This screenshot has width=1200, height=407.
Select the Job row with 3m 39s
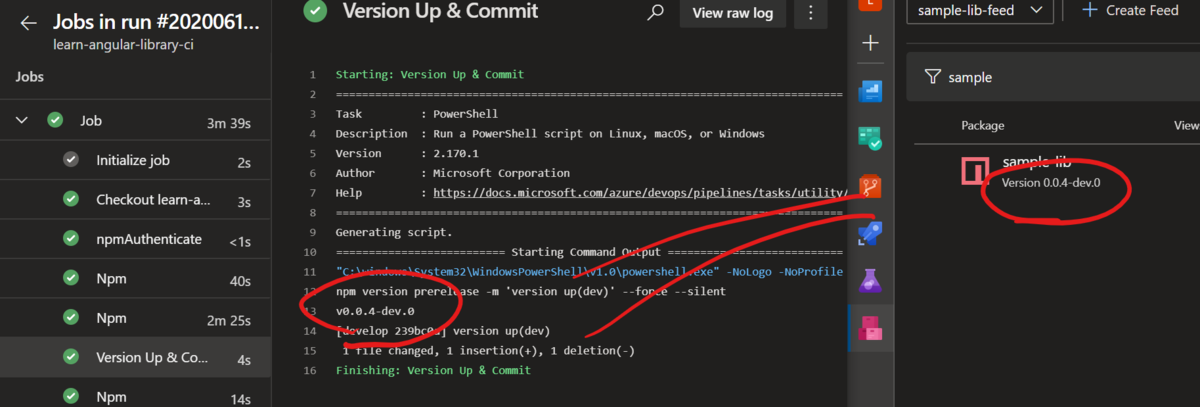(135, 121)
